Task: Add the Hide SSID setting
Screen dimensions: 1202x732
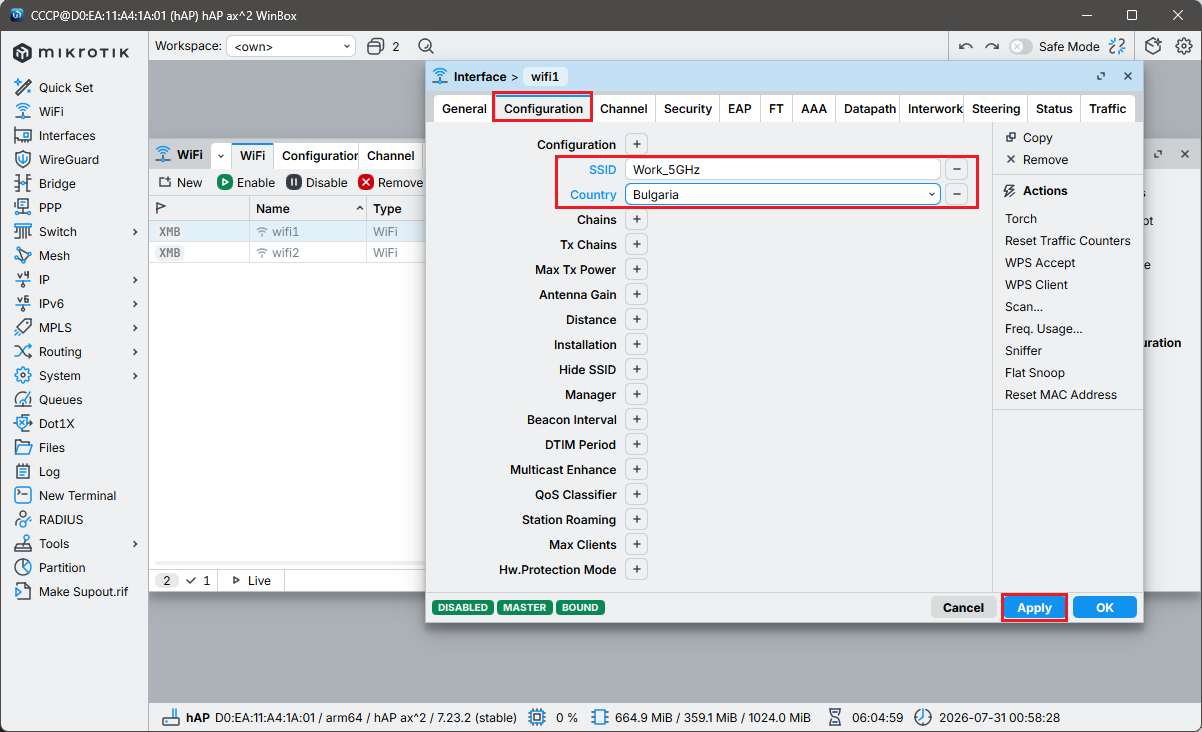Action: pyautogui.click(x=637, y=369)
